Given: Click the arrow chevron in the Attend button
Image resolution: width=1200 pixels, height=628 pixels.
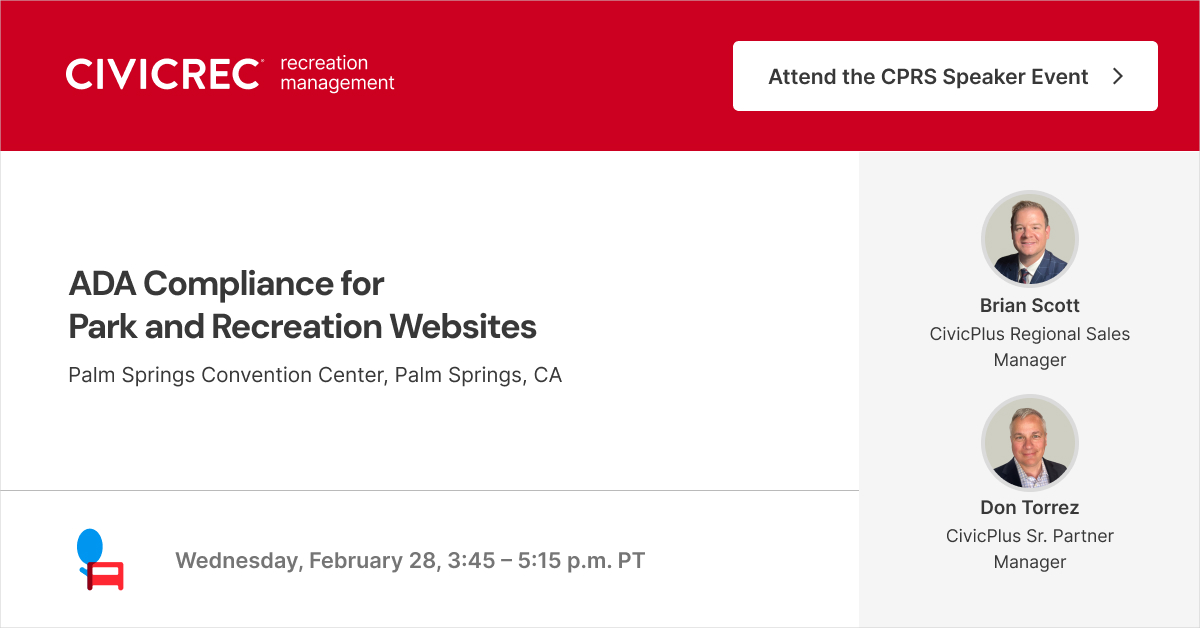Looking at the screenshot, I should click(x=1118, y=76).
